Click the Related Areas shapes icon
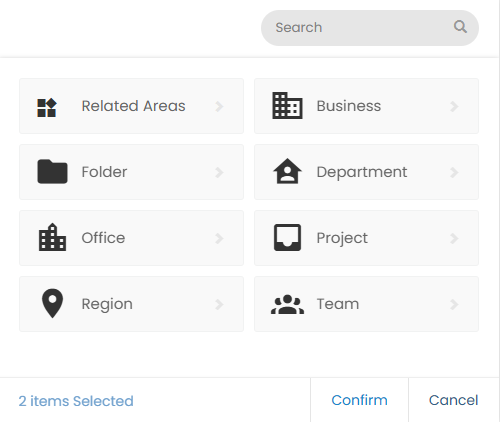The image size is (500, 422). (47, 108)
